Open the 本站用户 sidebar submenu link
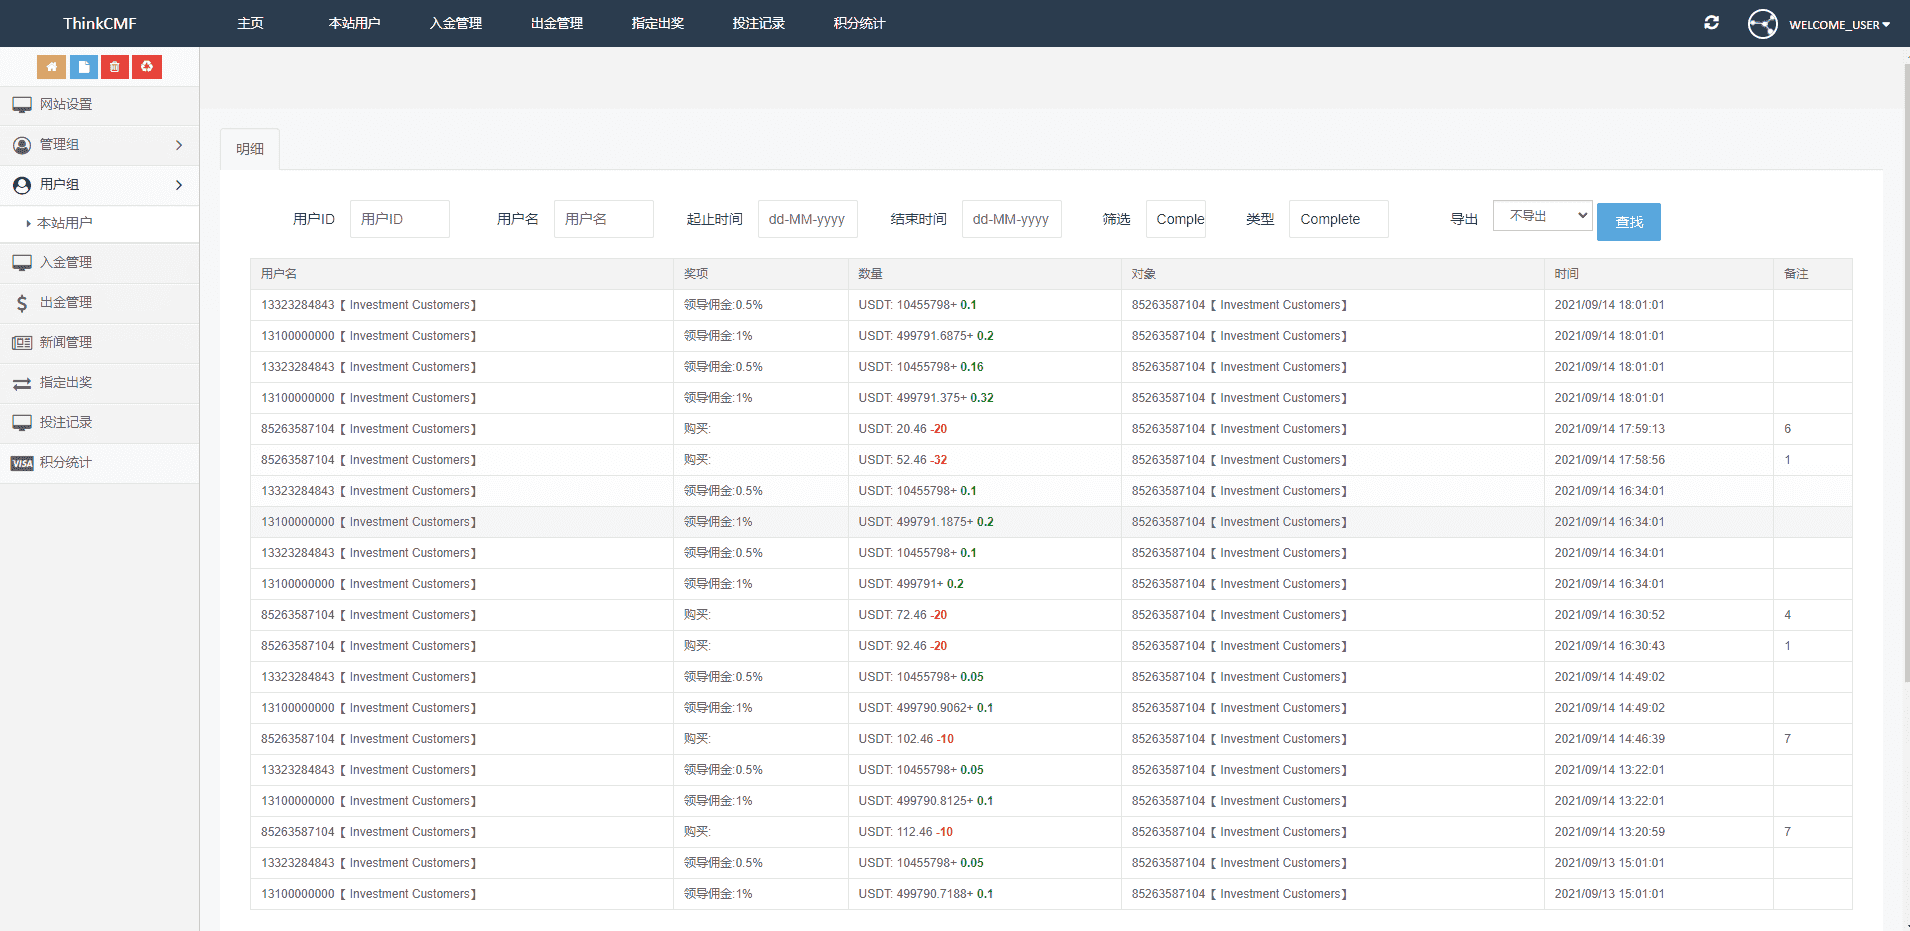Image resolution: width=1910 pixels, height=931 pixels. tap(65, 223)
